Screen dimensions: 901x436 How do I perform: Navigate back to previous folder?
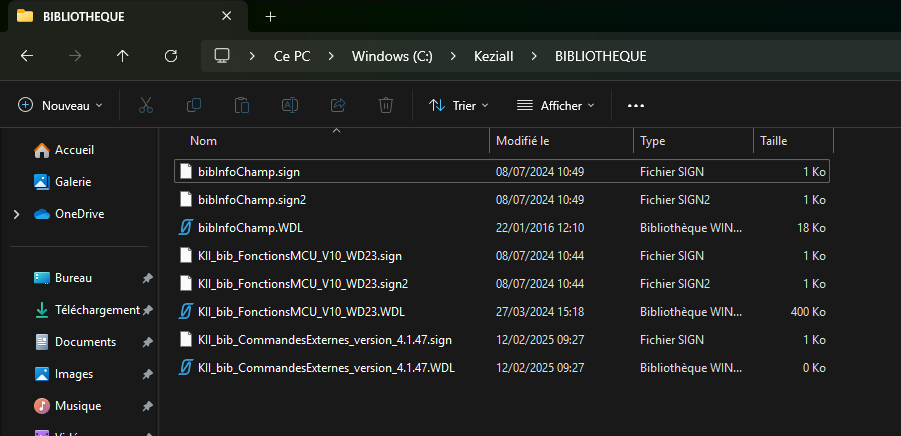(x=27, y=56)
